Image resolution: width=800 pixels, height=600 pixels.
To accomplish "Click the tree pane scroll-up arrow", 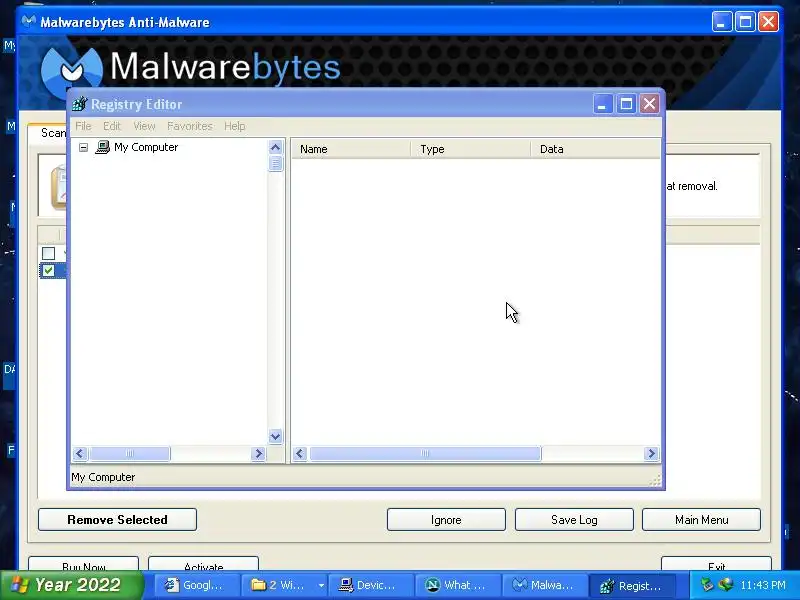I will (x=276, y=147).
